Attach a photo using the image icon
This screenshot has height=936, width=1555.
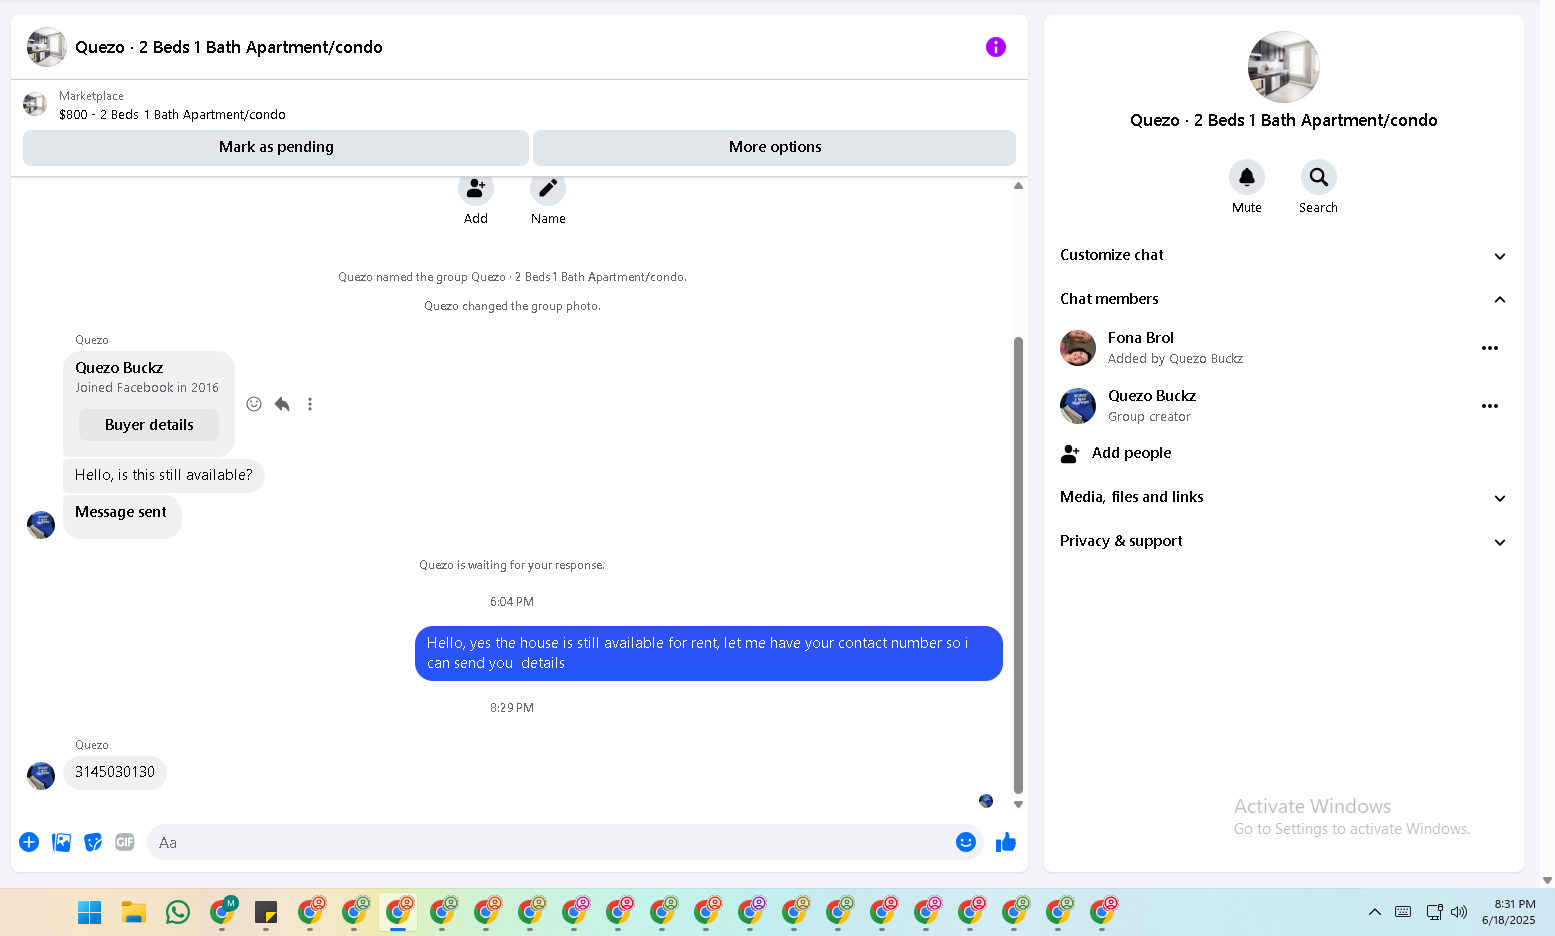click(61, 842)
